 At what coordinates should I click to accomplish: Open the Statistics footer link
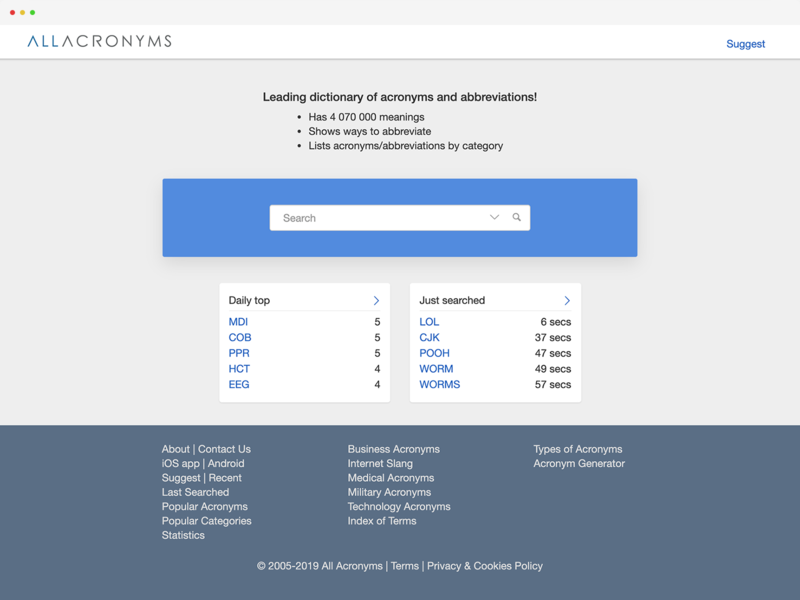[183, 535]
